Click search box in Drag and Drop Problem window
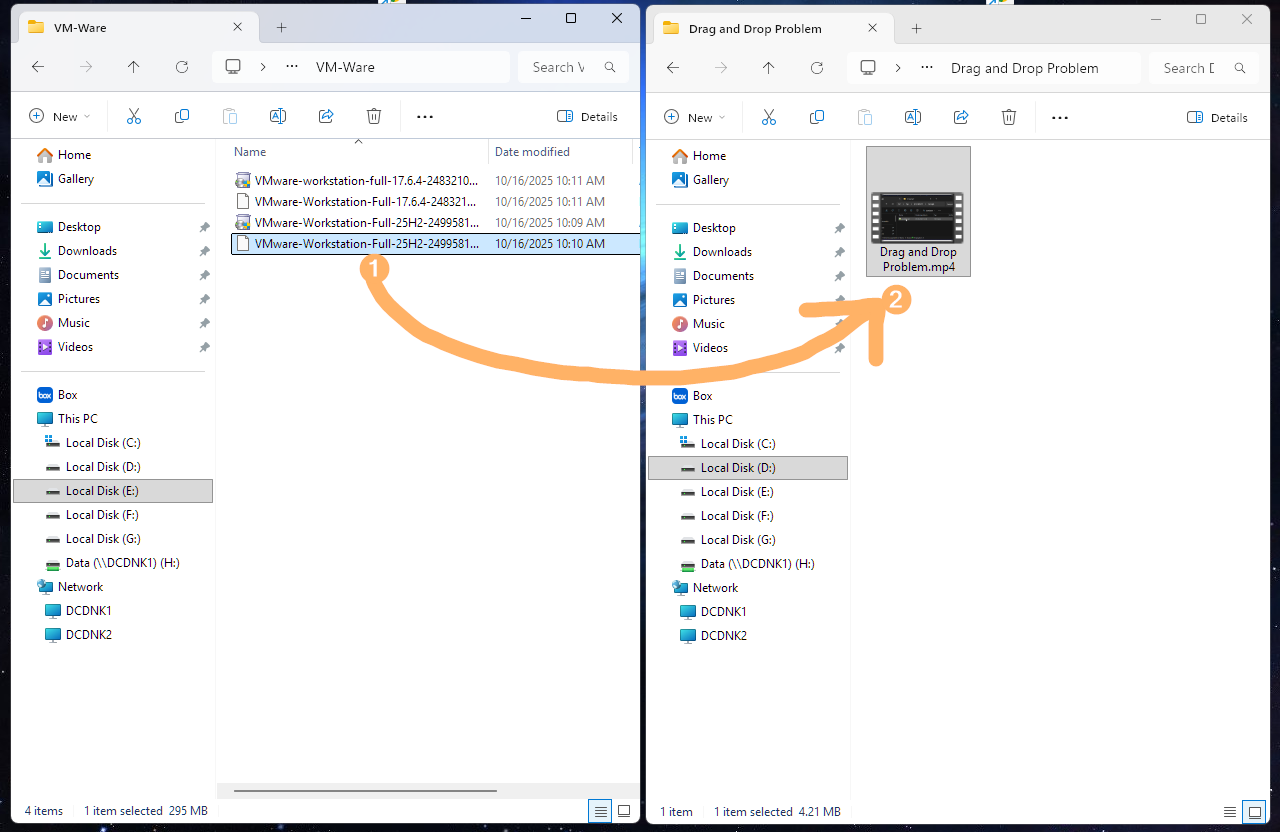Screen dimensions: 1280x832 [1205, 68]
